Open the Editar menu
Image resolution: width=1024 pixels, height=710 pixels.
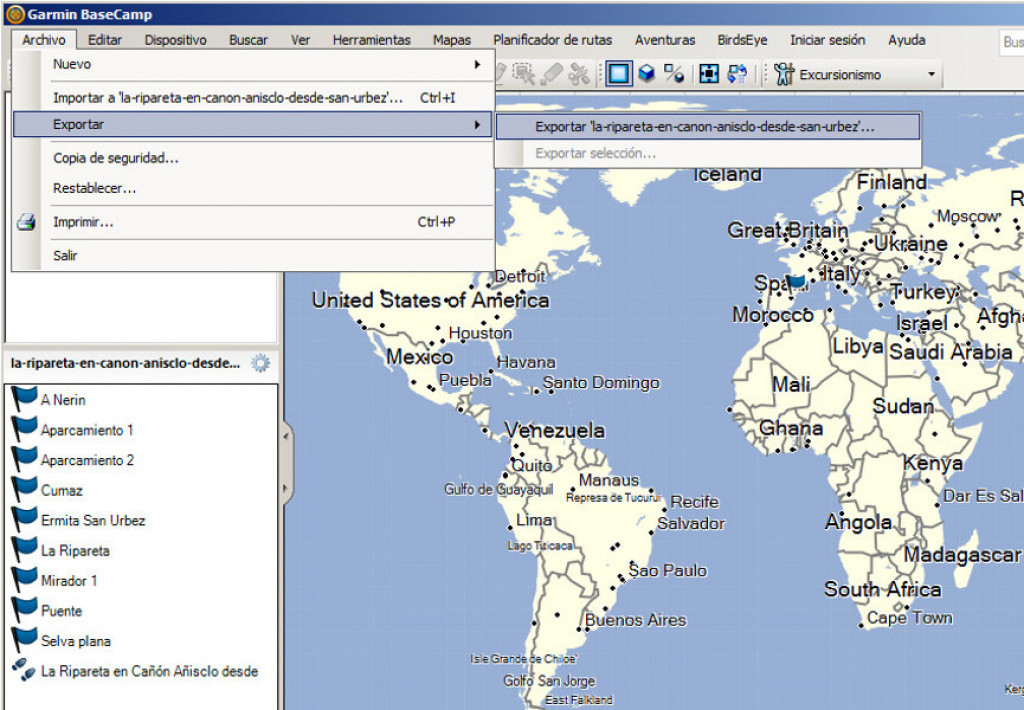[104, 40]
